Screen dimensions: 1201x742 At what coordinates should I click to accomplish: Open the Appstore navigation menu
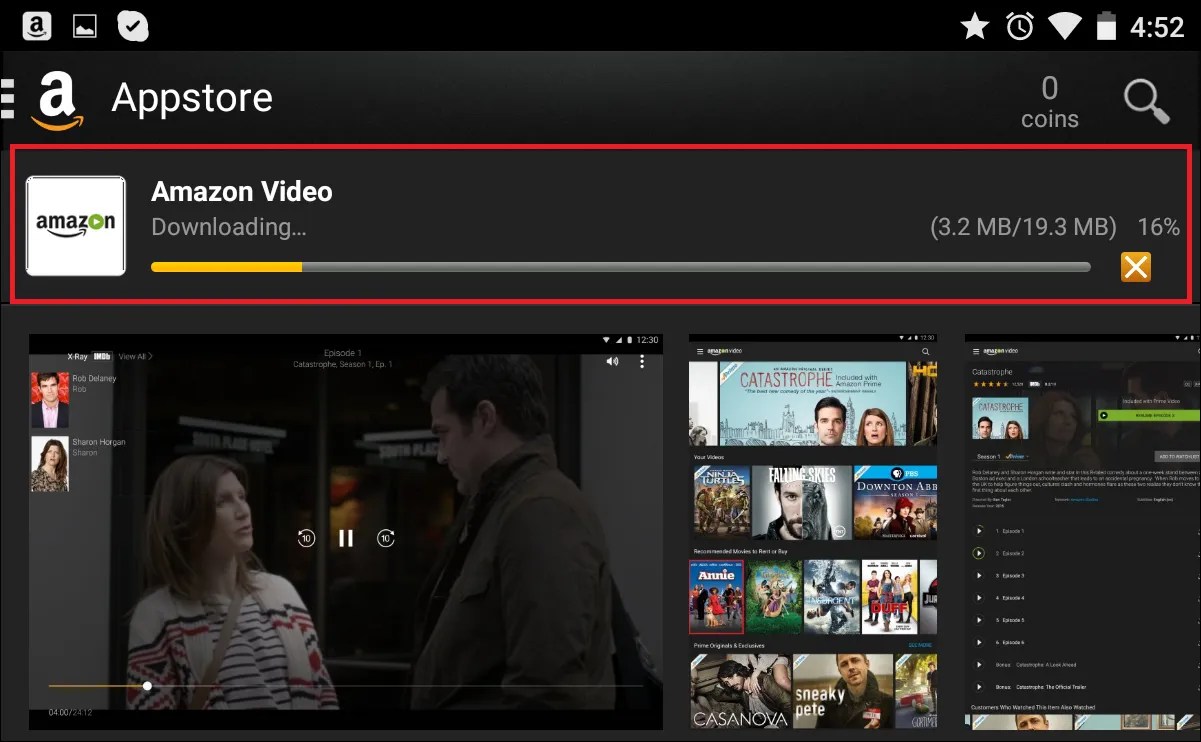[7, 96]
